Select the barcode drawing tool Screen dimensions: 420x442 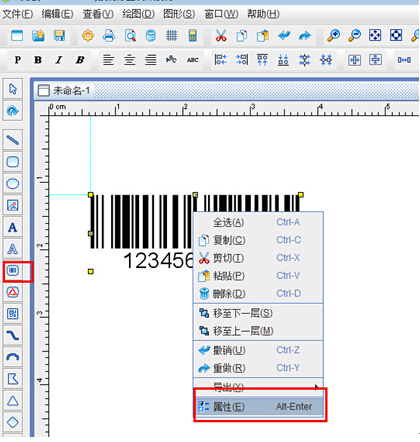[13, 271]
